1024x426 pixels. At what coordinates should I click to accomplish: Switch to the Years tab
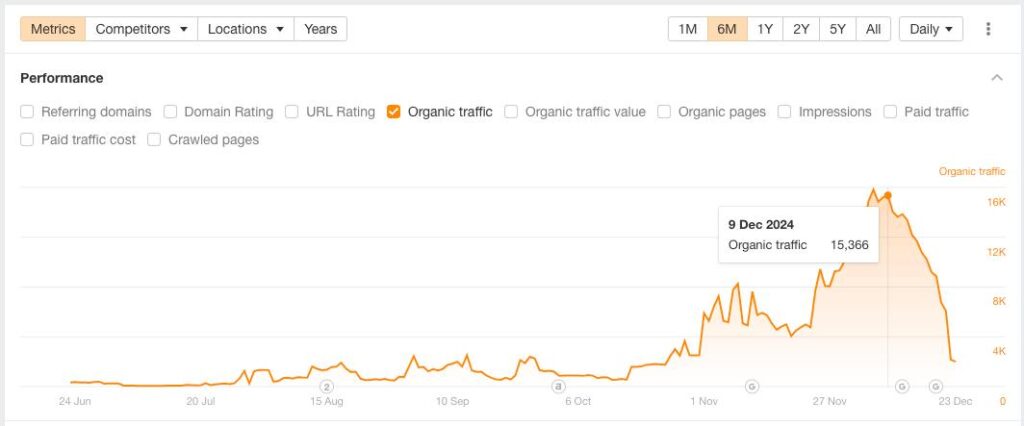tap(320, 29)
